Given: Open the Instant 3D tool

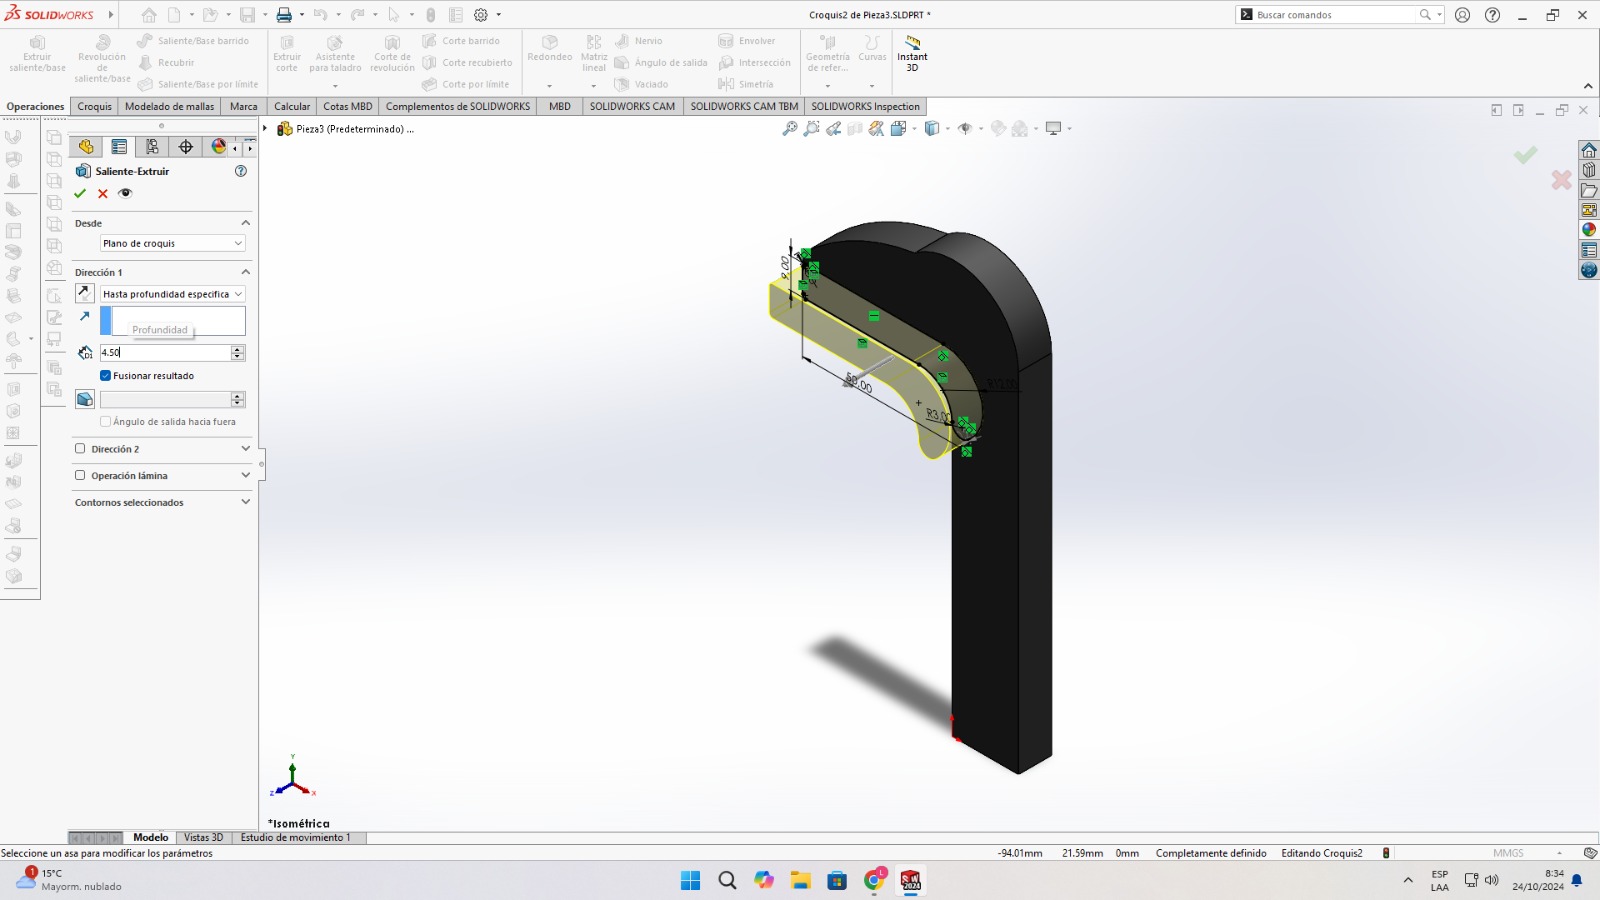Looking at the screenshot, I should pos(912,52).
